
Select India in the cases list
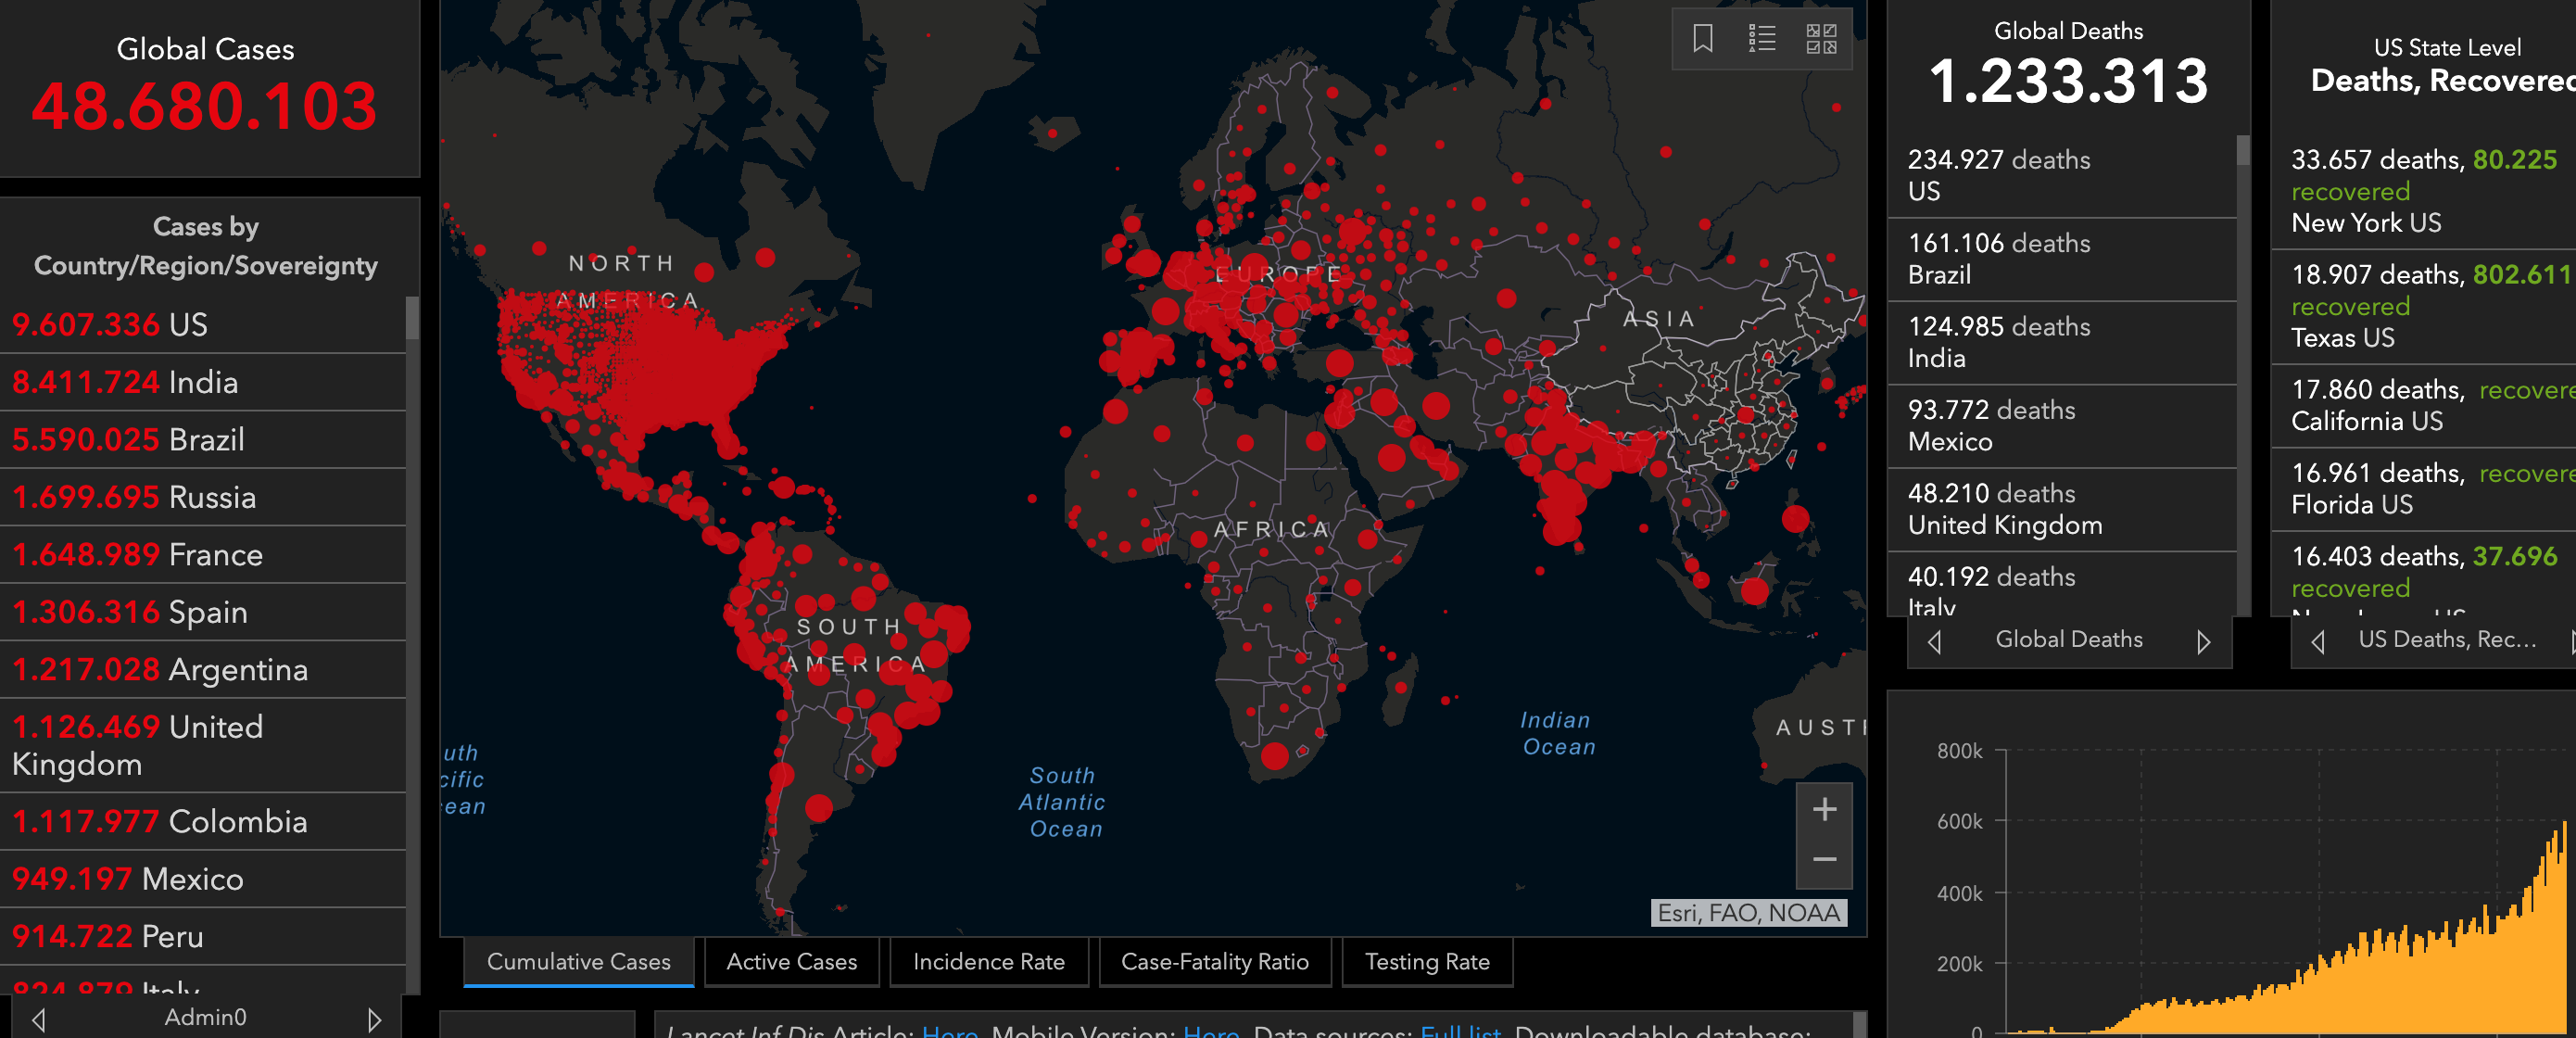coord(203,382)
